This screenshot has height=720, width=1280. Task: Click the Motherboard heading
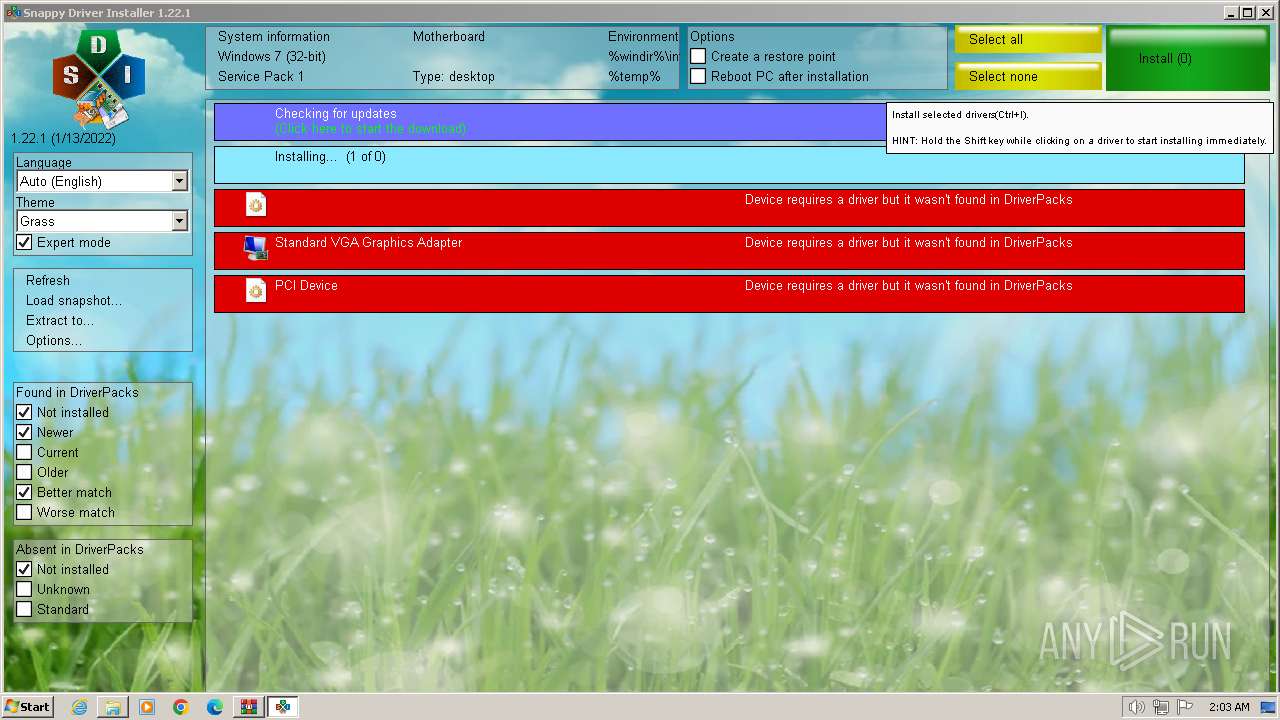click(x=449, y=37)
